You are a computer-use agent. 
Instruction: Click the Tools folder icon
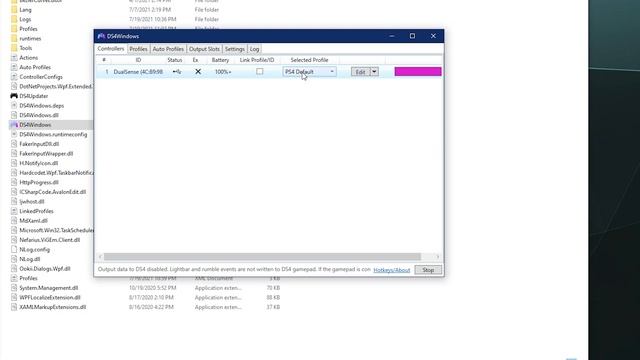click(x=14, y=48)
